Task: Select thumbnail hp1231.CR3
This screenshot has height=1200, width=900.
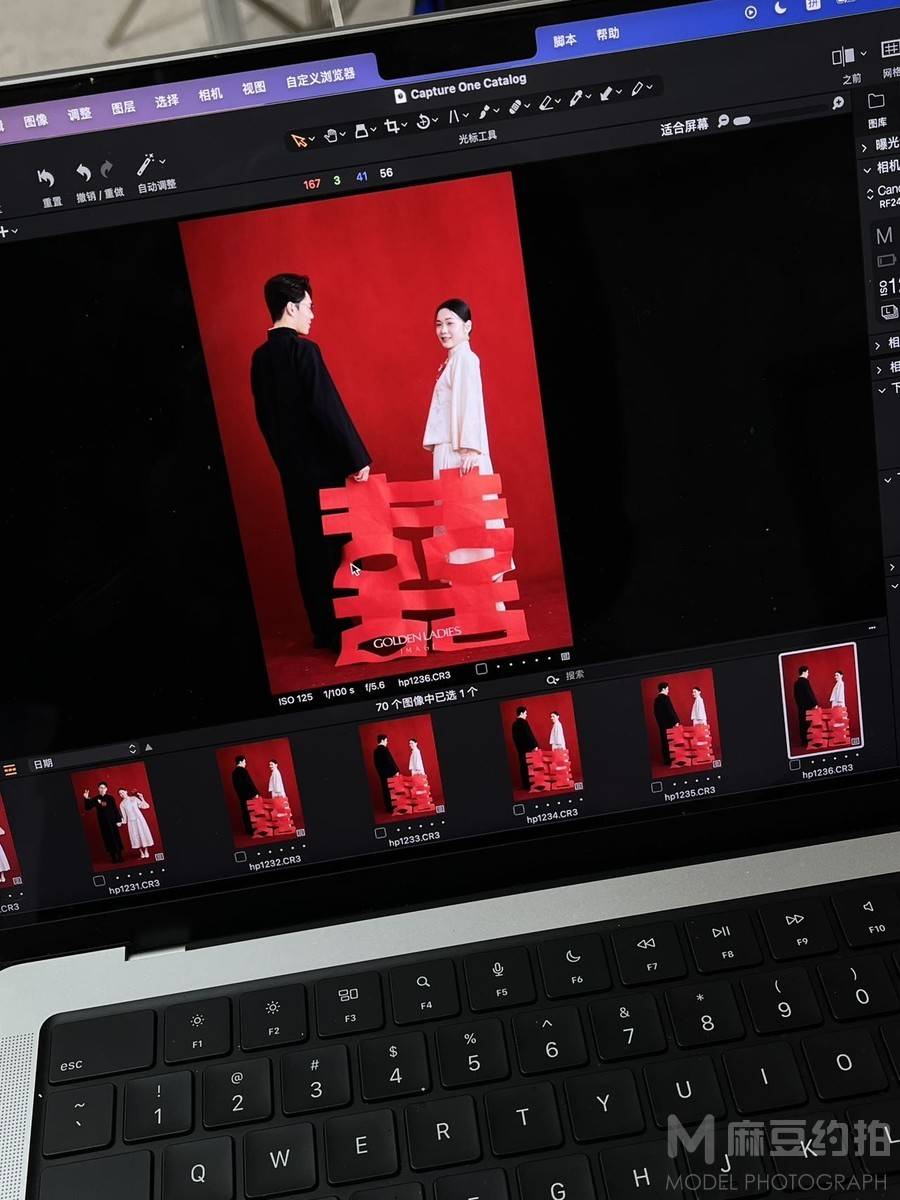Action: pos(118,815)
